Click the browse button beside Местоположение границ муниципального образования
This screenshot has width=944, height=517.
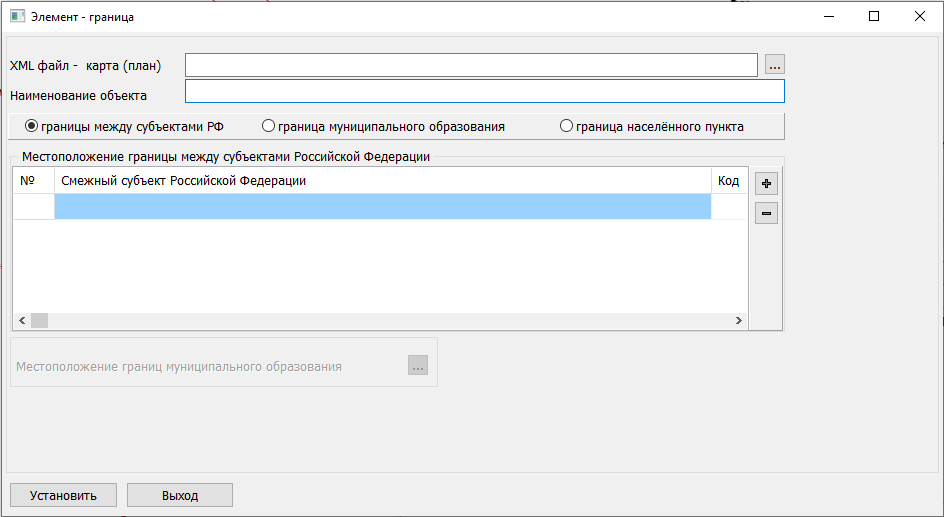coord(418,366)
